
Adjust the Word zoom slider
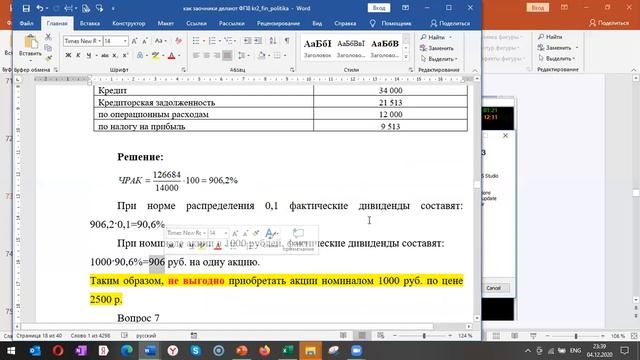424,336
